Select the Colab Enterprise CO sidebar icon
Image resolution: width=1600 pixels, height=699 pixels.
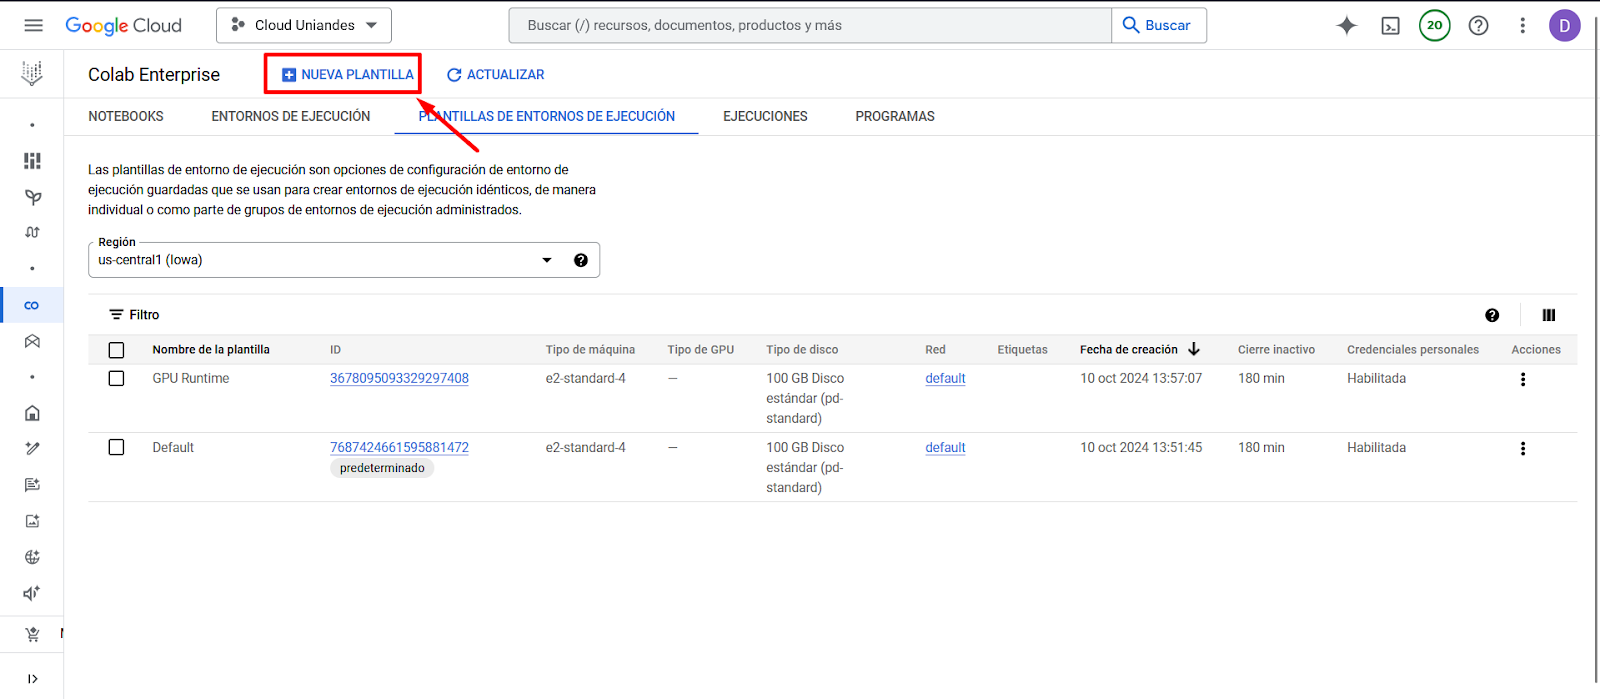coord(32,305)
